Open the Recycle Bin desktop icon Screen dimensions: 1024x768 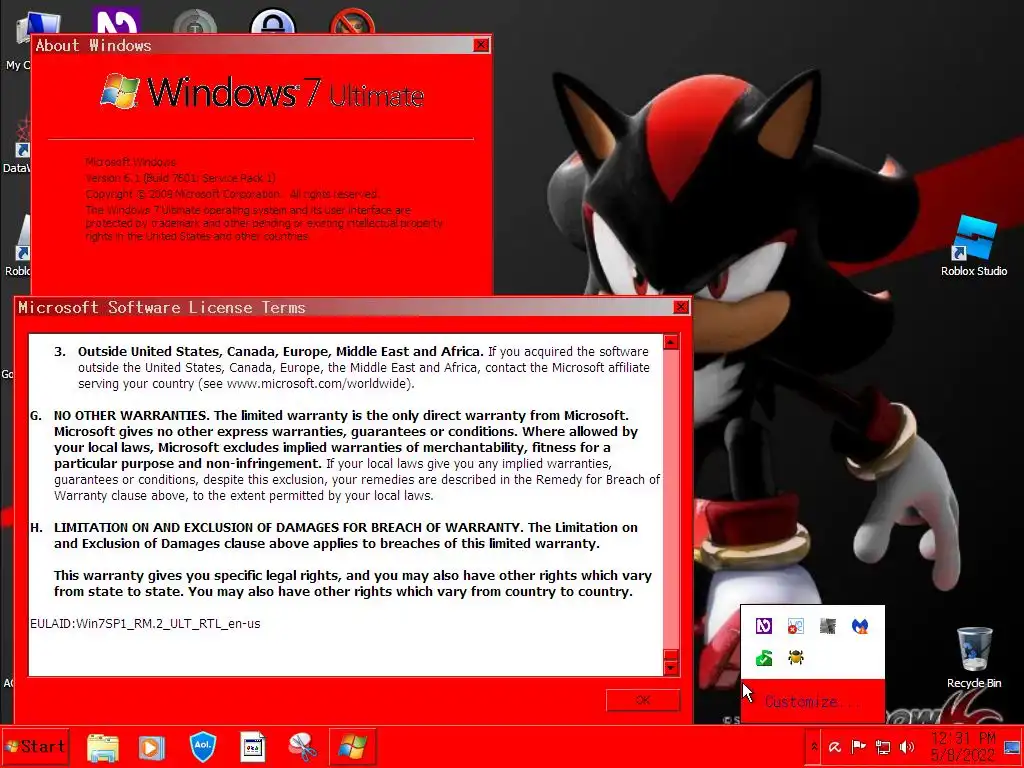click(x=974, y=658)
